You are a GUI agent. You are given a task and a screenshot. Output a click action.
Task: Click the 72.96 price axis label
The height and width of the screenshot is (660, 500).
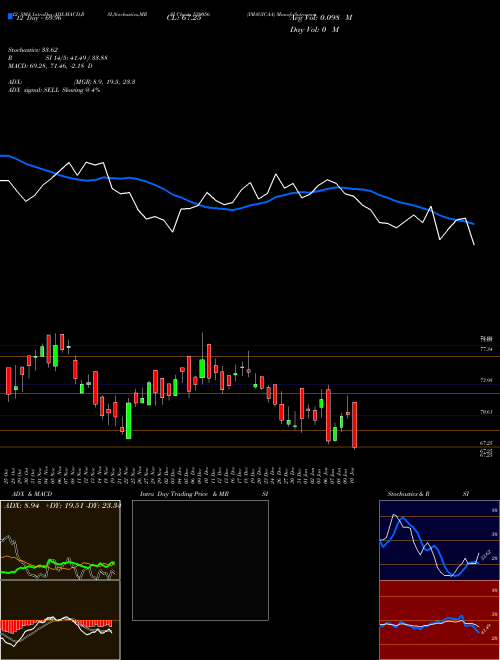pyautogui.click(x=487, y=380)
